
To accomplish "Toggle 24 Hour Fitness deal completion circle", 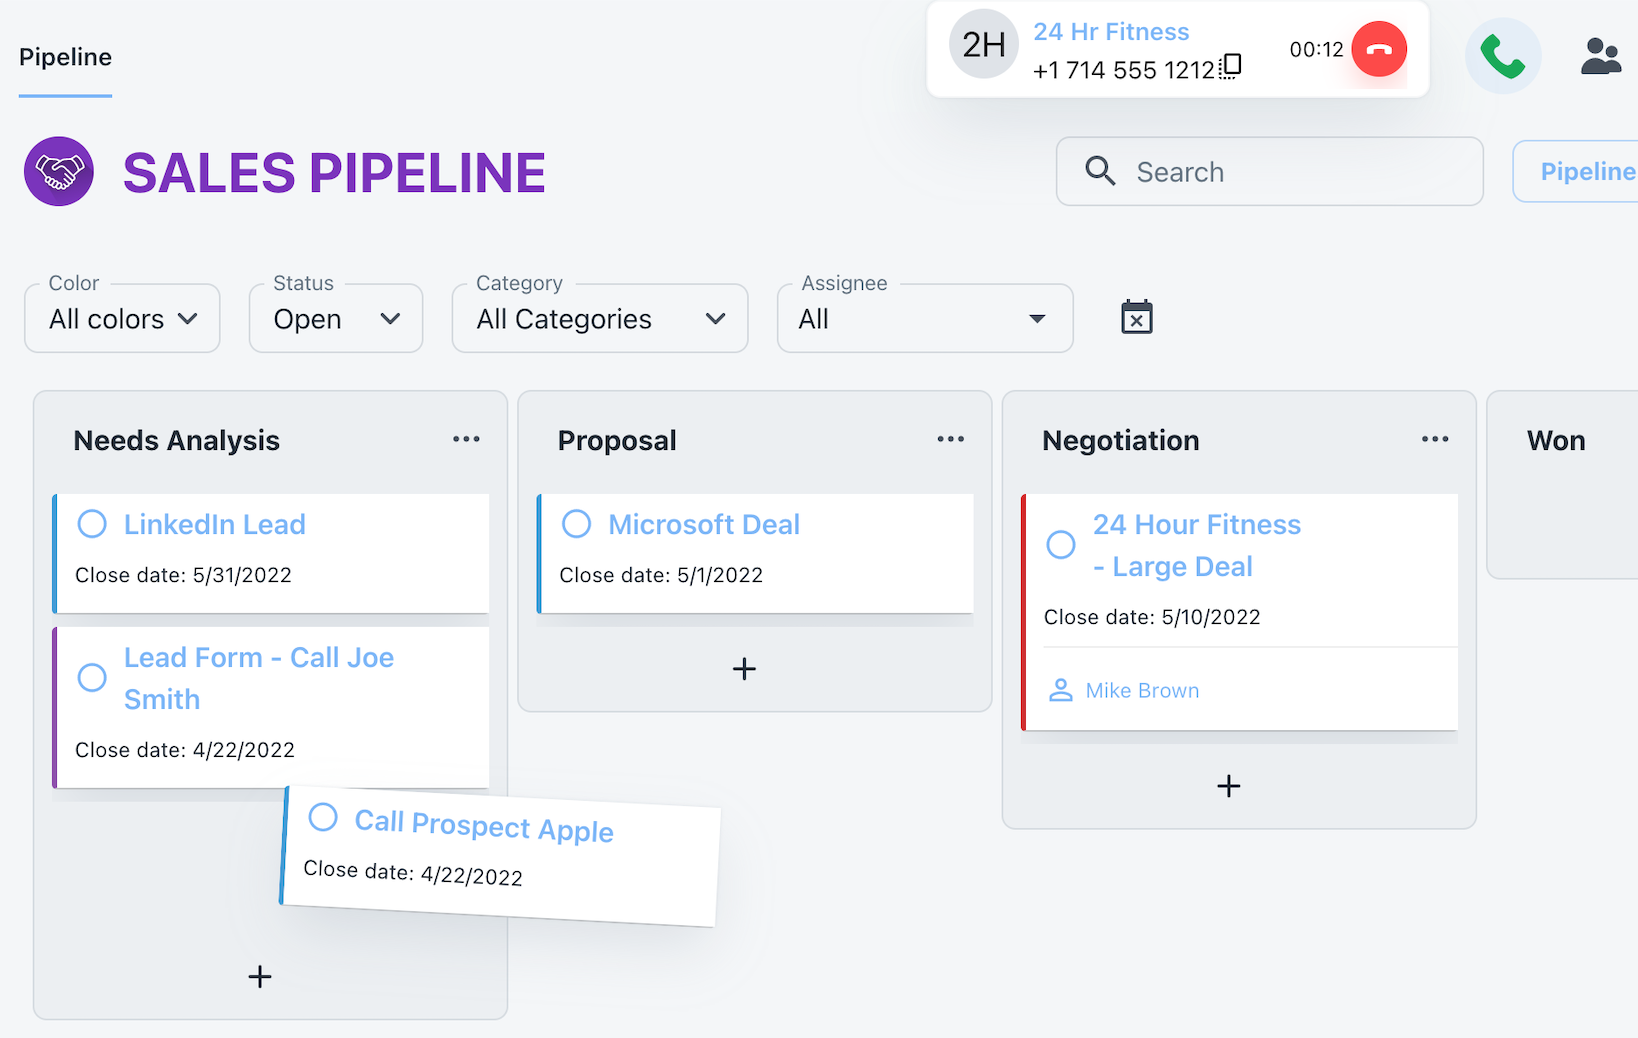I will (1060, 545).
